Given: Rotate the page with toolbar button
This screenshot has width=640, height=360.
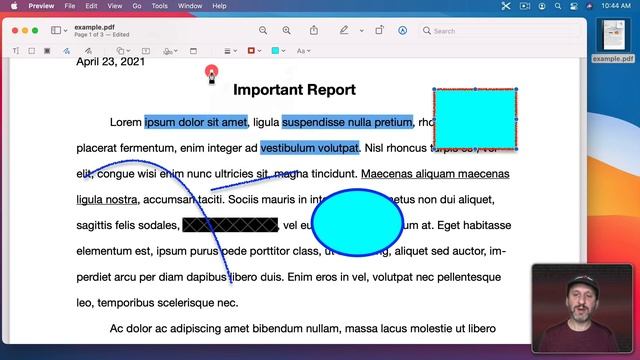Looking at the screenshot, I should click(379, 30).
